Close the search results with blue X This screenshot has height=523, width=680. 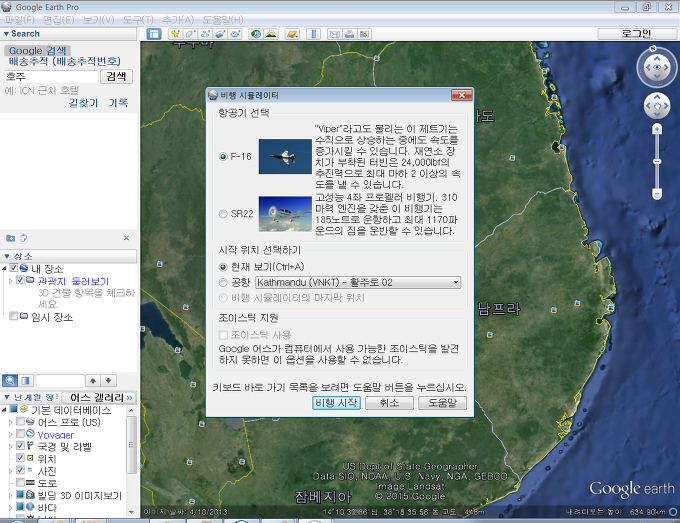(126, 238)
